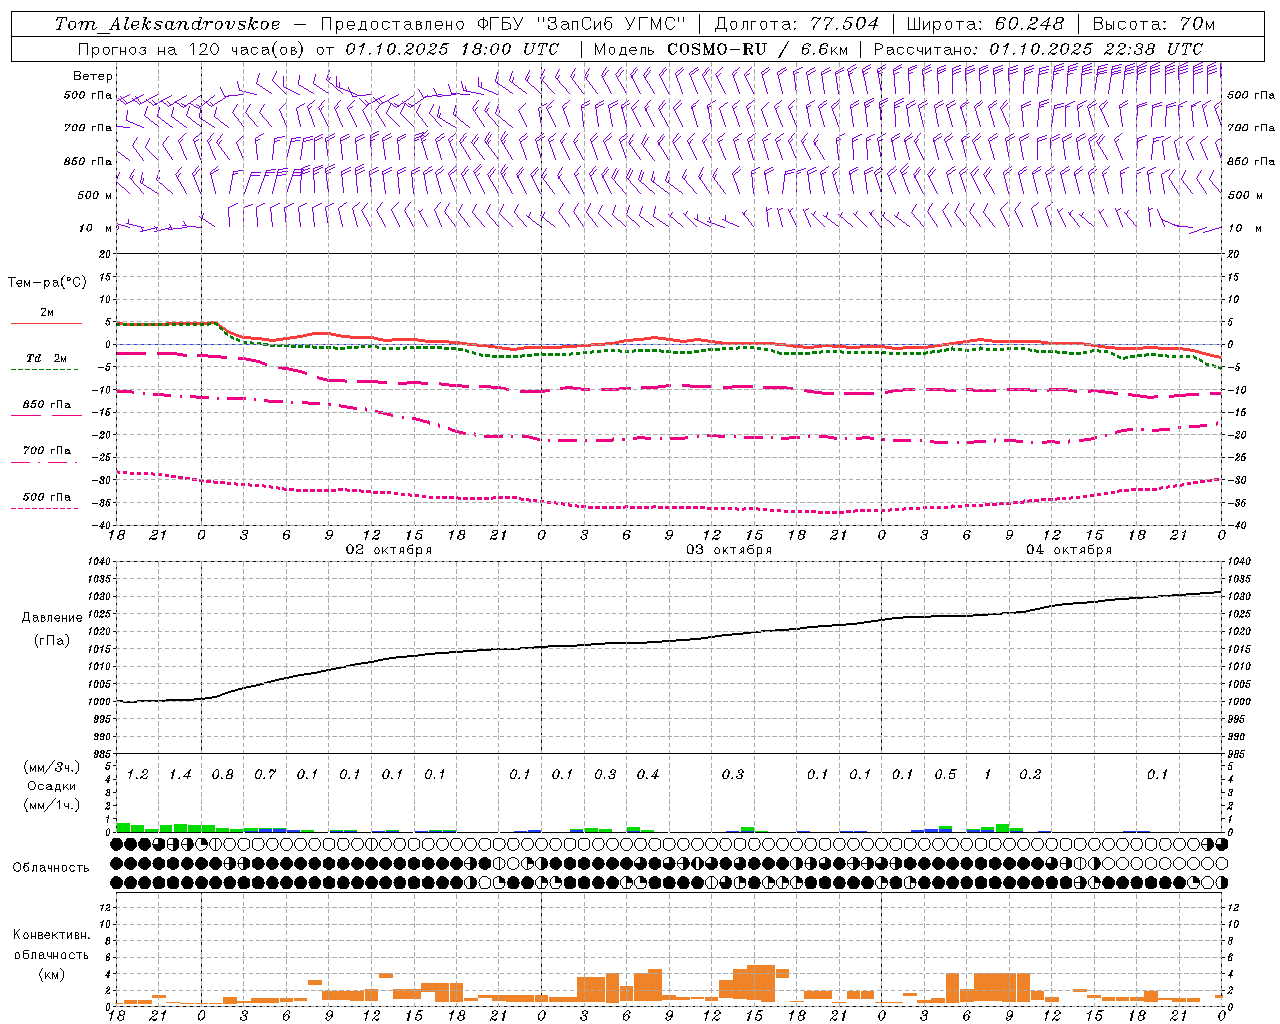Click the (гПа) pressure unit label
Screen dimensions: 1280x1024
(51, 641)
